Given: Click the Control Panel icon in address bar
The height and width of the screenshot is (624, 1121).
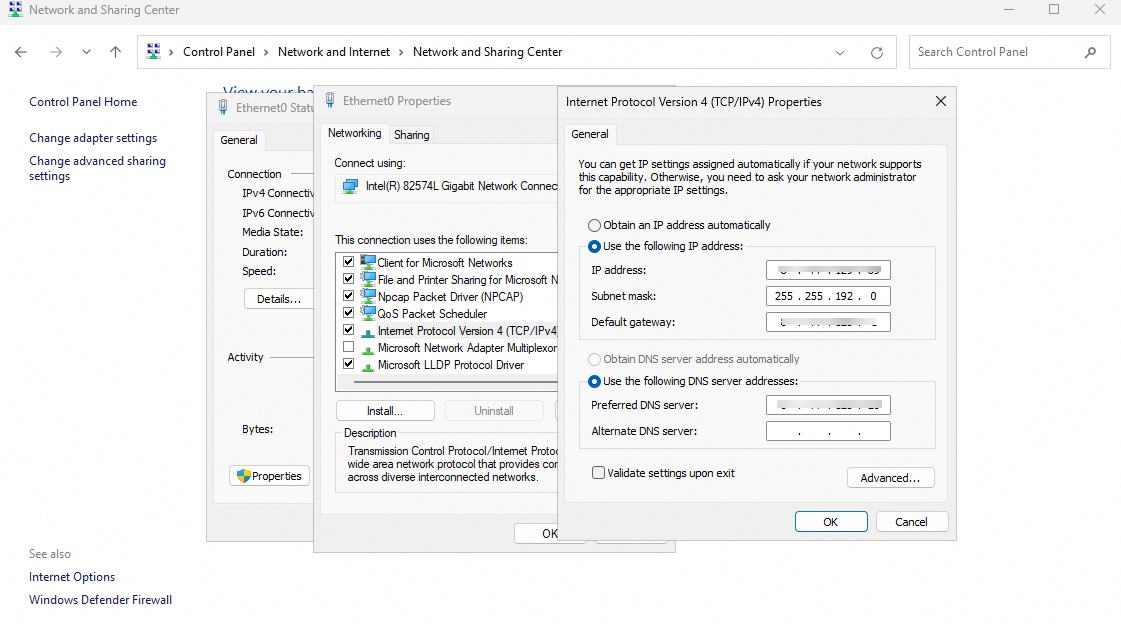Looking at the screenshot, I should click(153, 51).
